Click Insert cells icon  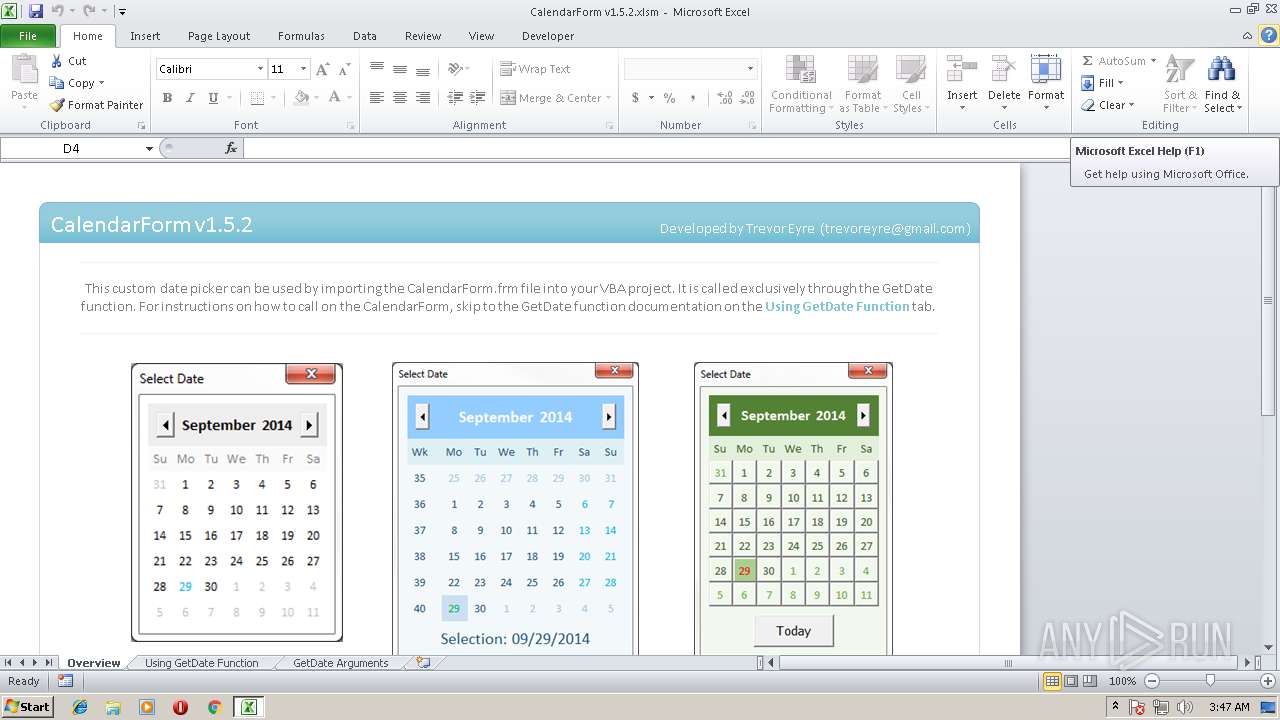(x=962, y=69)
